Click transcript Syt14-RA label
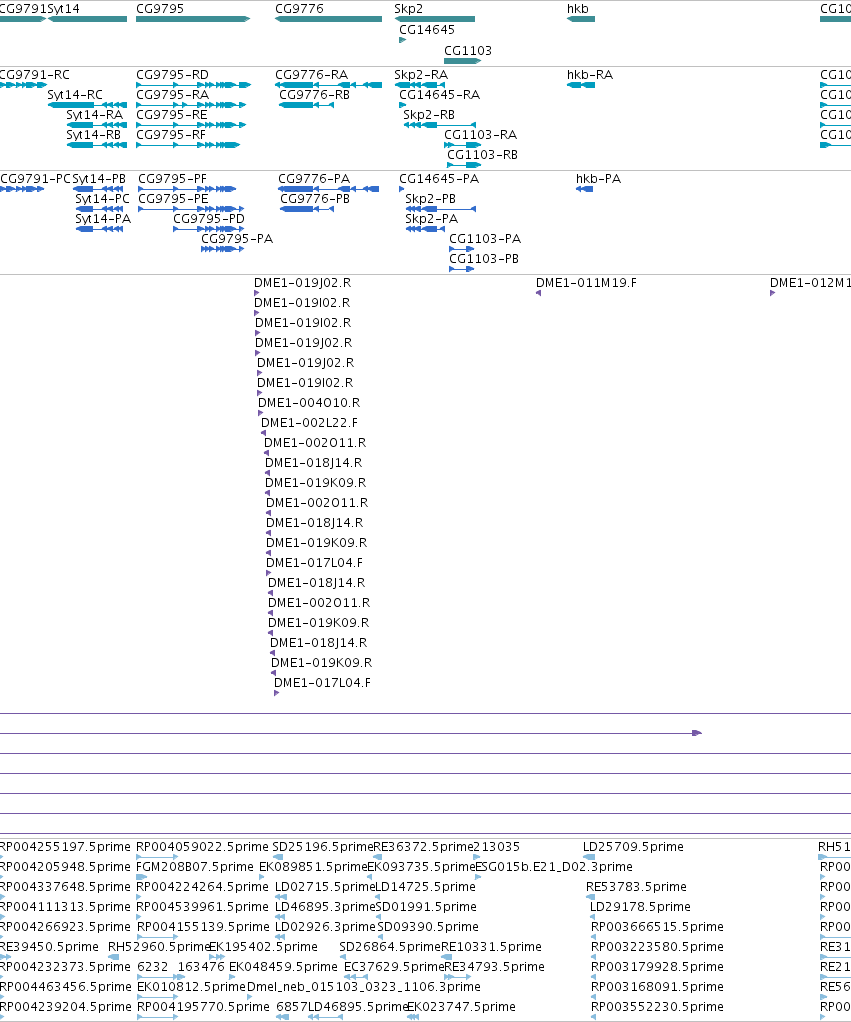This screenshot has width=851, height=1022. coord(94,115)
